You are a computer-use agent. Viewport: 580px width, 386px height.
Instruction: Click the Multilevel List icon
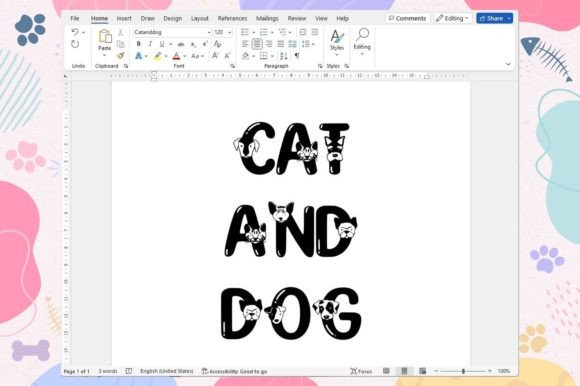(x=283, y=32)
